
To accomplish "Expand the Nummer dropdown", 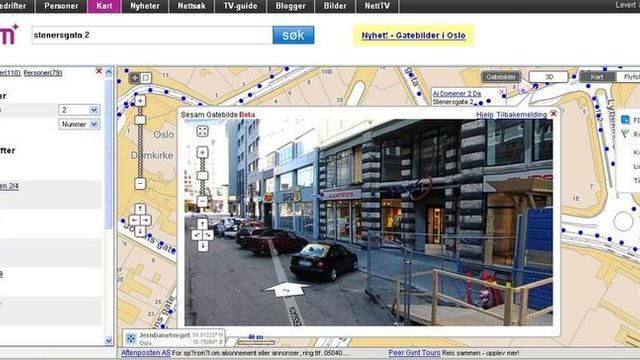I will [x=79, y=124].
